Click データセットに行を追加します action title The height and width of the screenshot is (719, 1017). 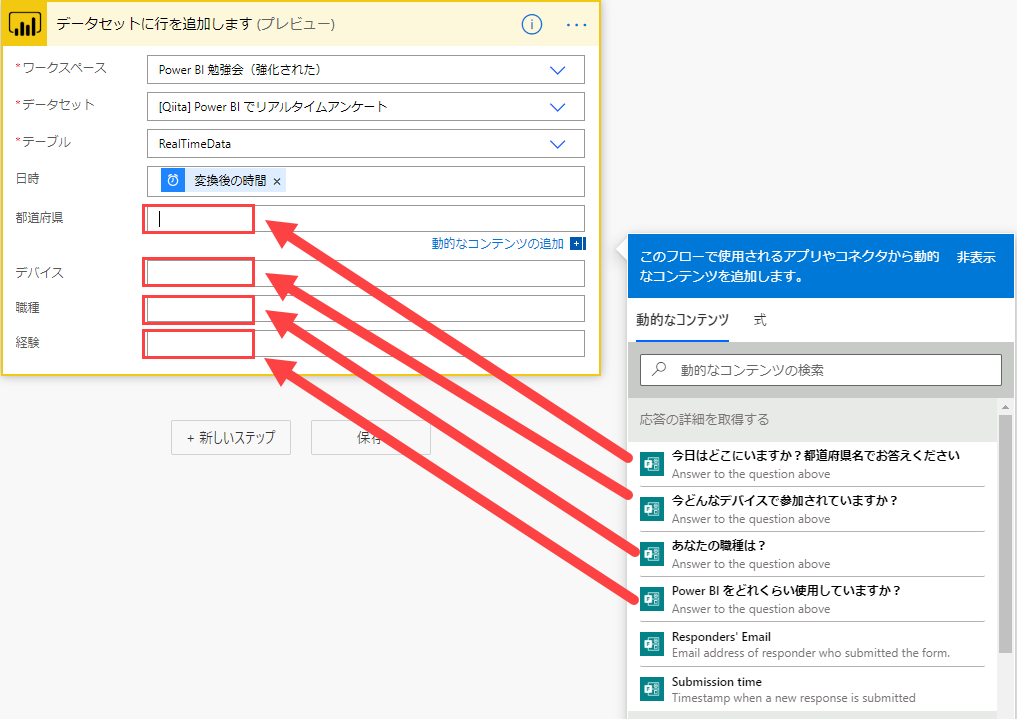[x=195, y=24]
